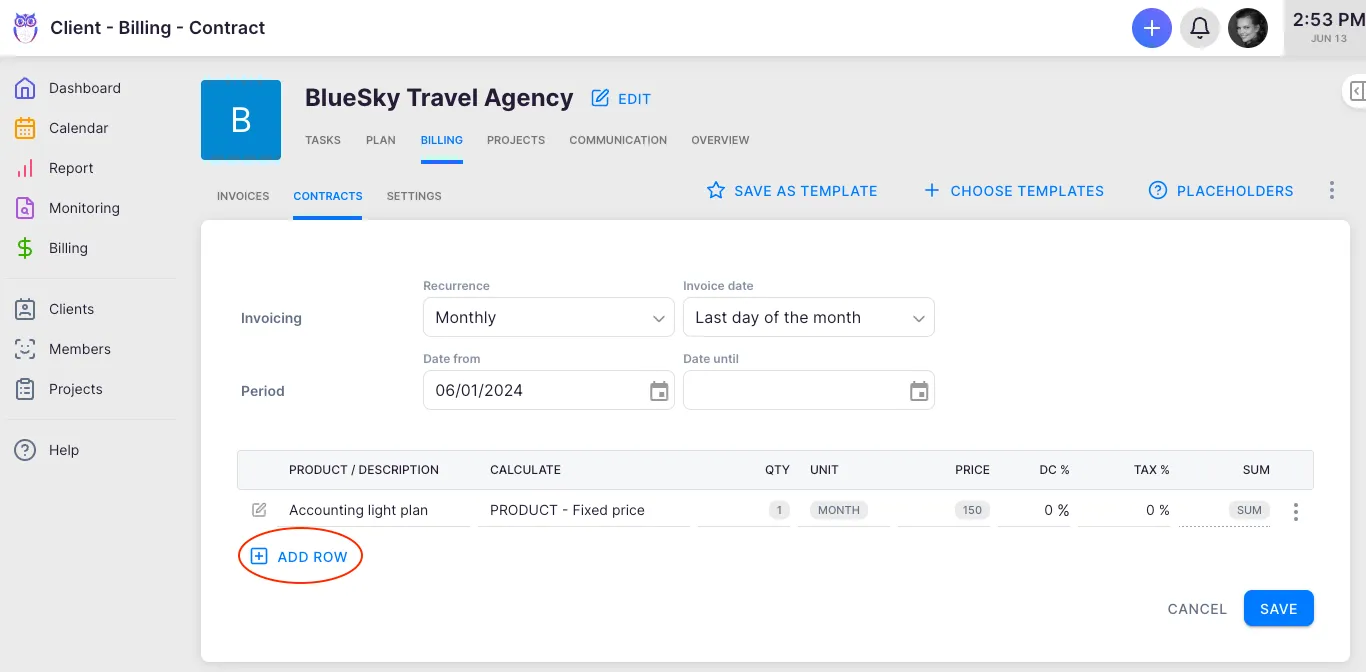Click the edit pencil icon on Accounting row
Screen dimensions: 1366x672
[x=259, y=510]
